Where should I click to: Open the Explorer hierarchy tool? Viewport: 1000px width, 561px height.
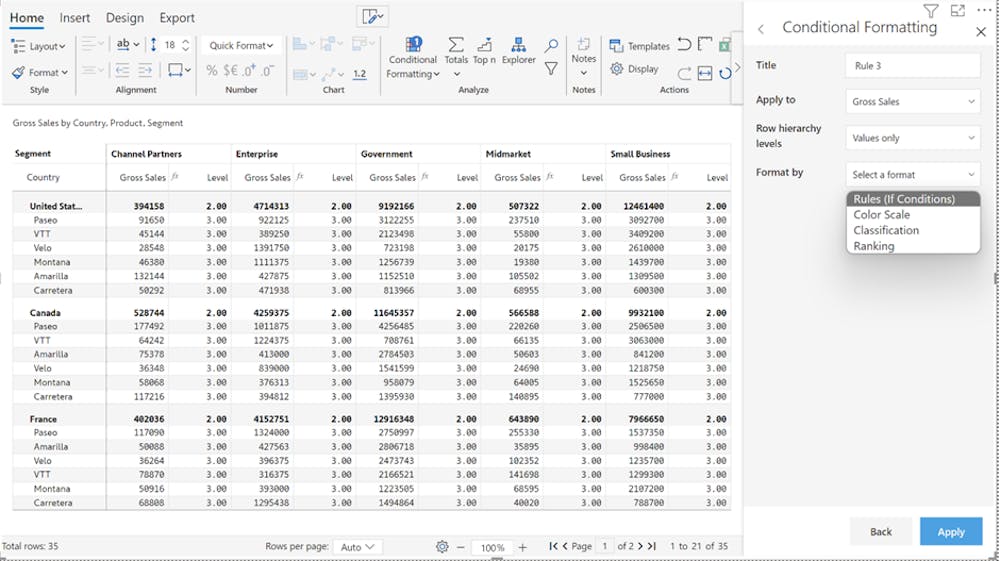pyautogui.click(x=518, y=52)
